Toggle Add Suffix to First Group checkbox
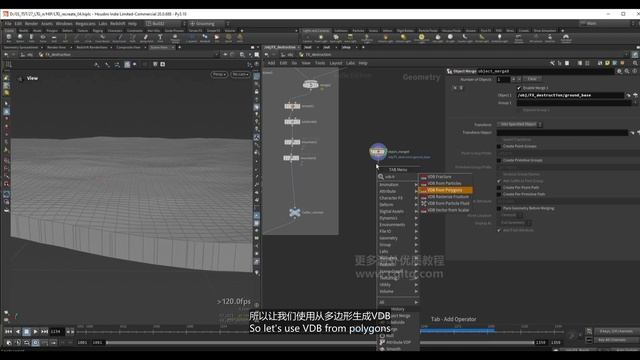Viewport: 640px width, 360px height. pyautogui.click(x=499, y=181)
